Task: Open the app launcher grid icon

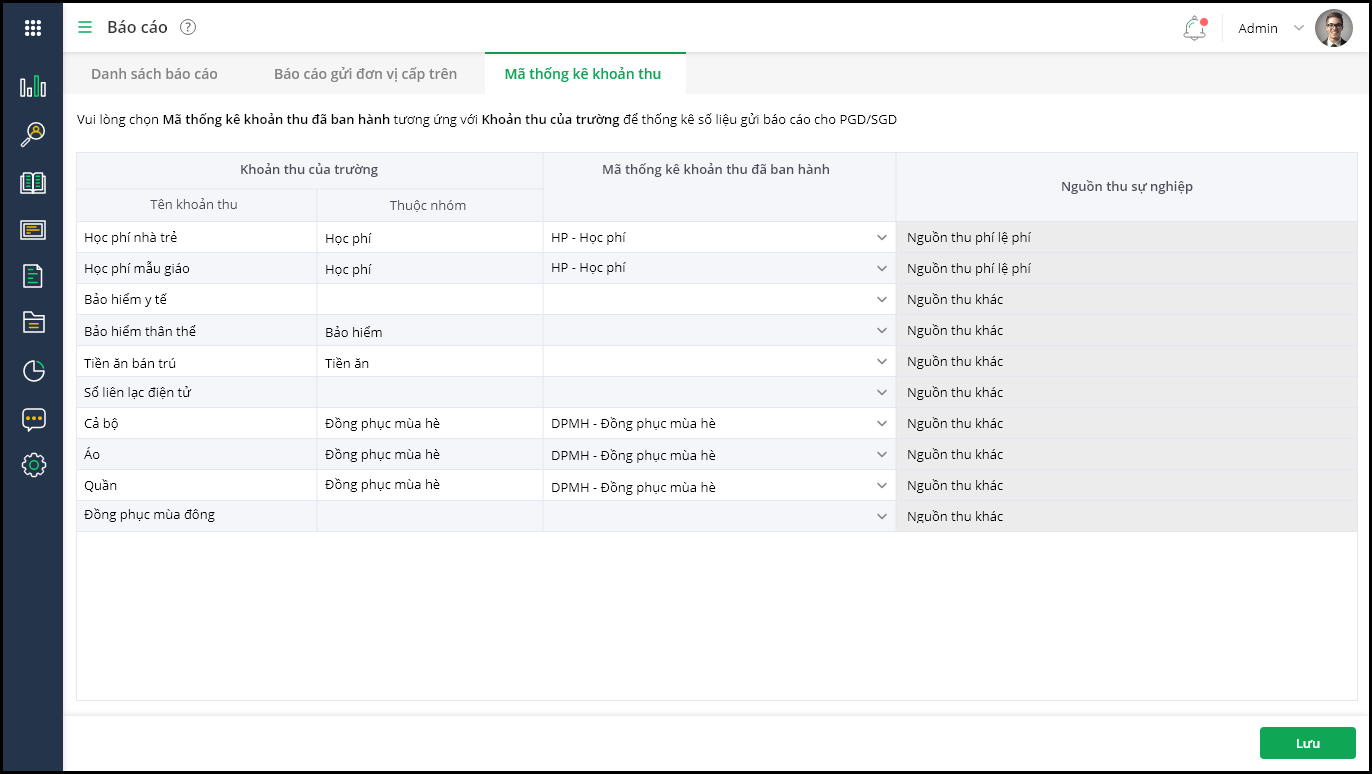Action: pos(33,28)
